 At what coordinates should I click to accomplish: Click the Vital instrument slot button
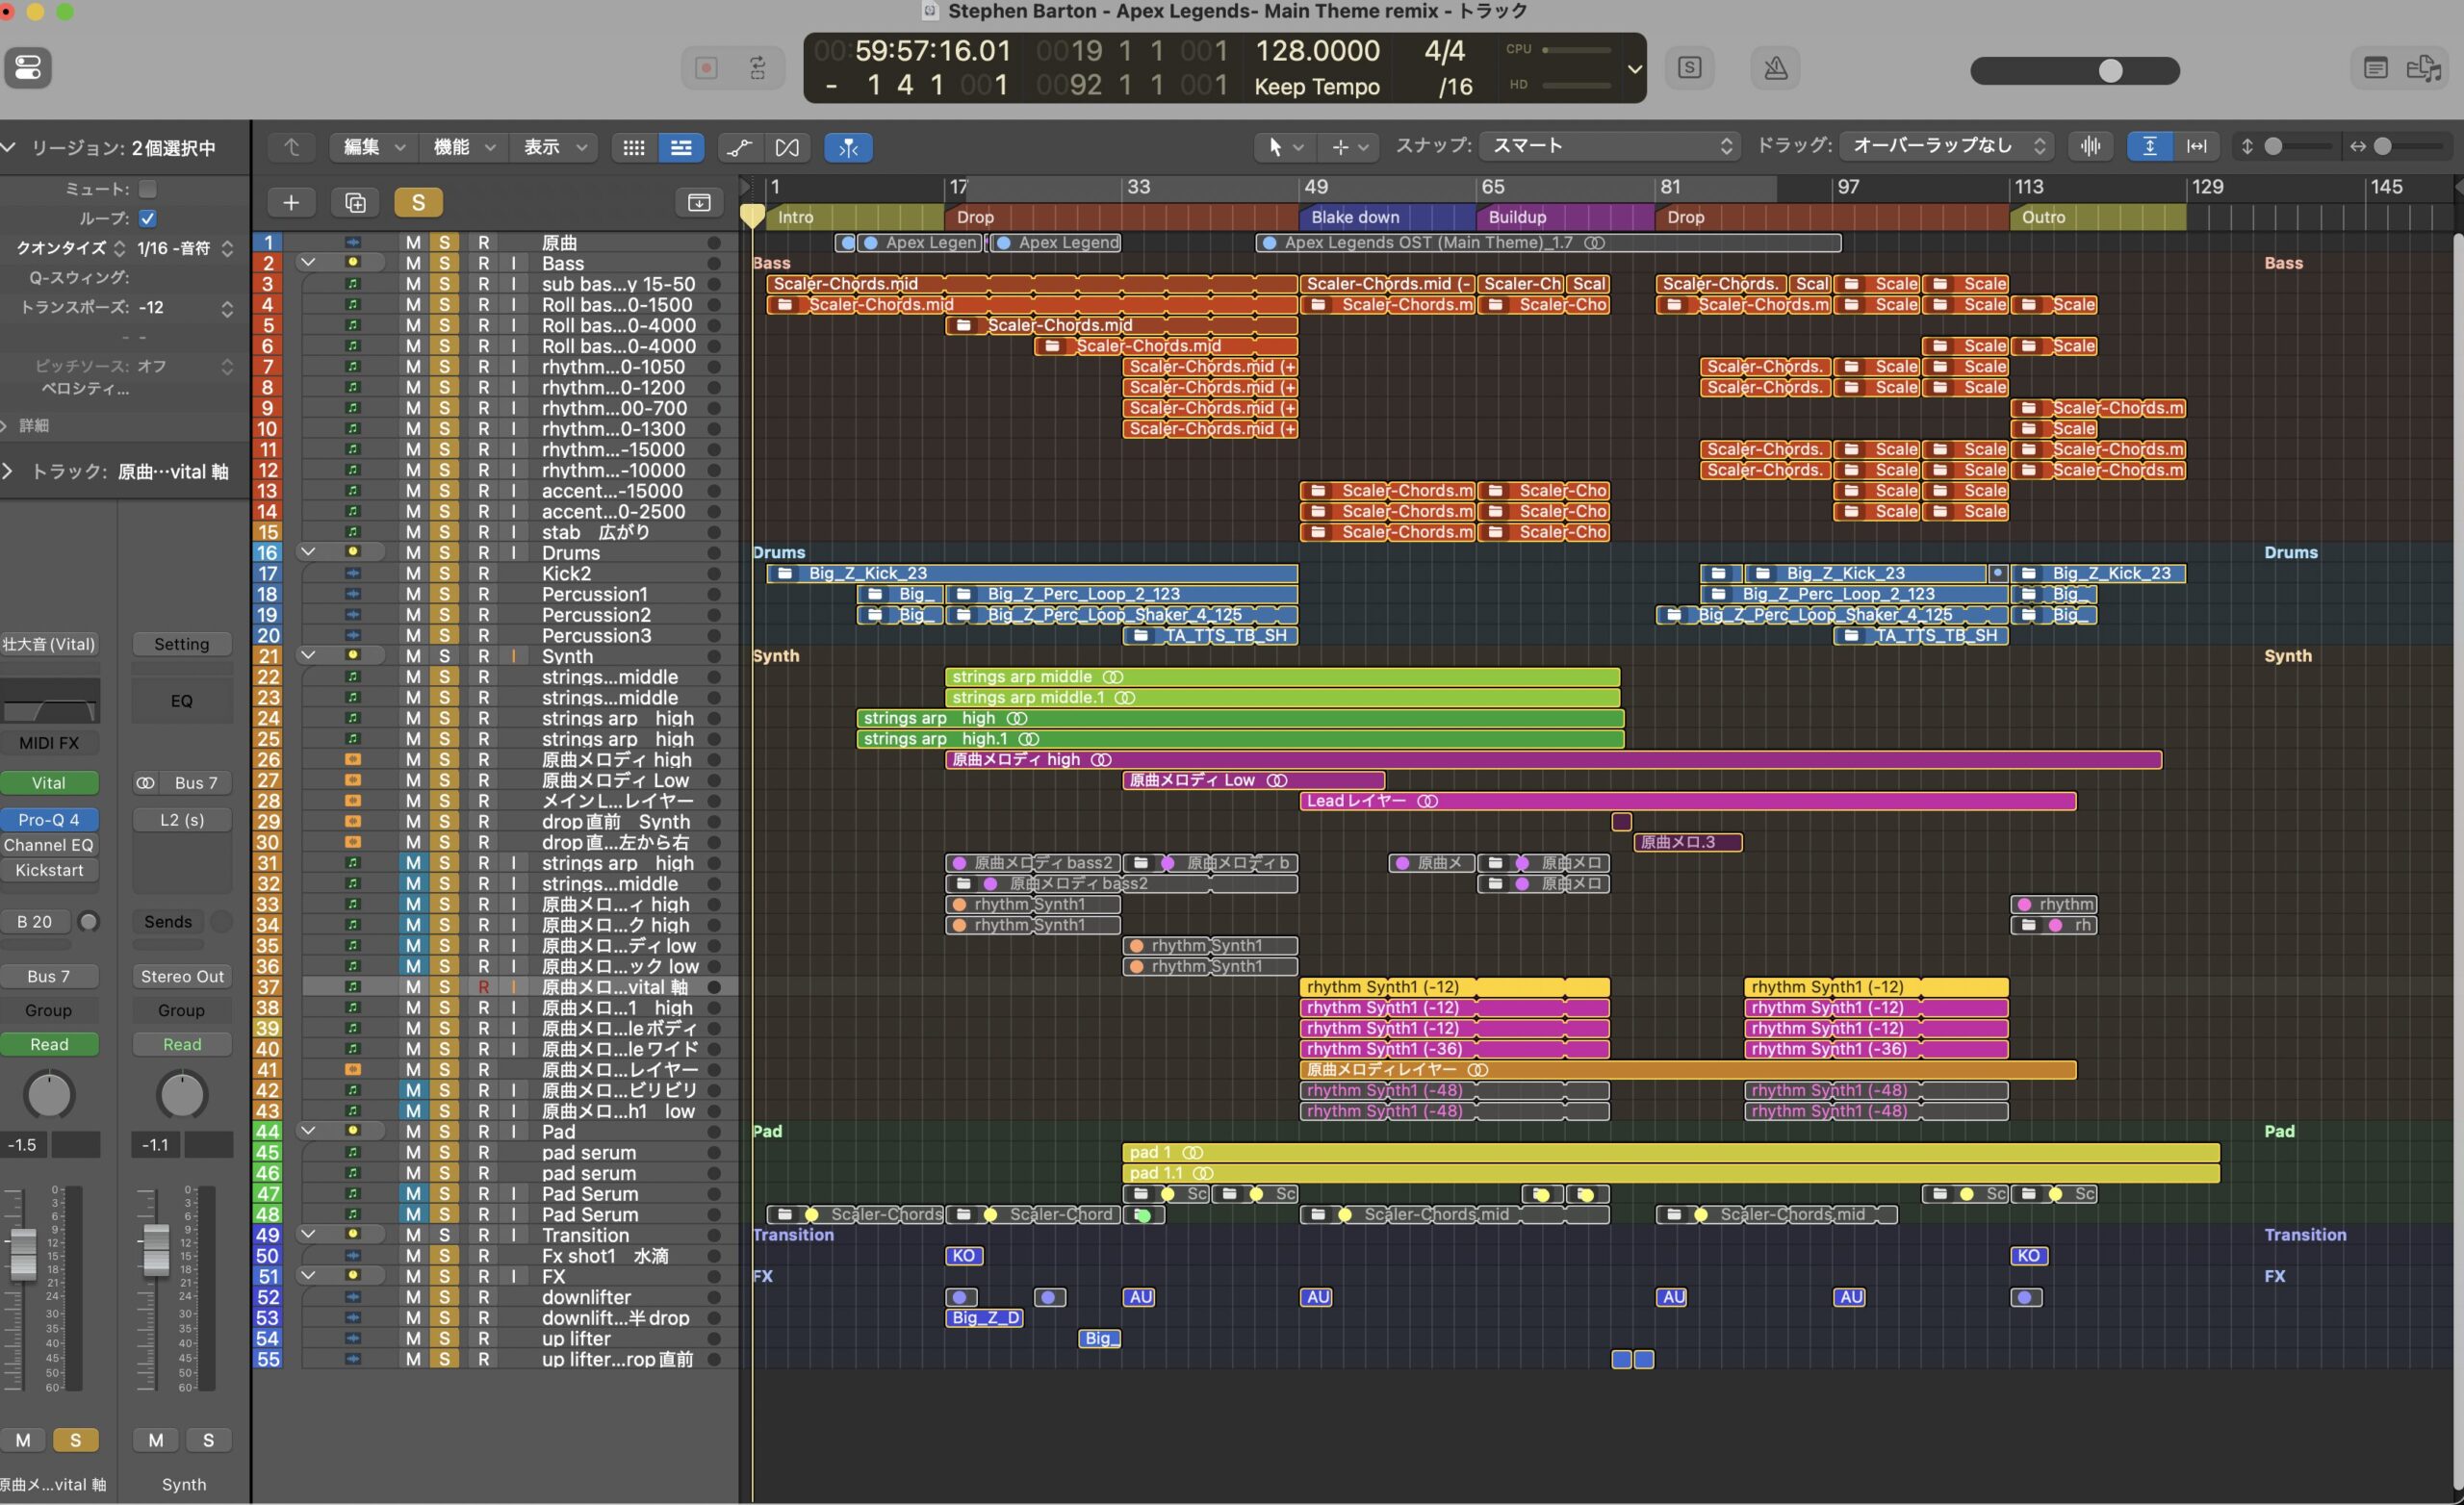coord(49,783)
